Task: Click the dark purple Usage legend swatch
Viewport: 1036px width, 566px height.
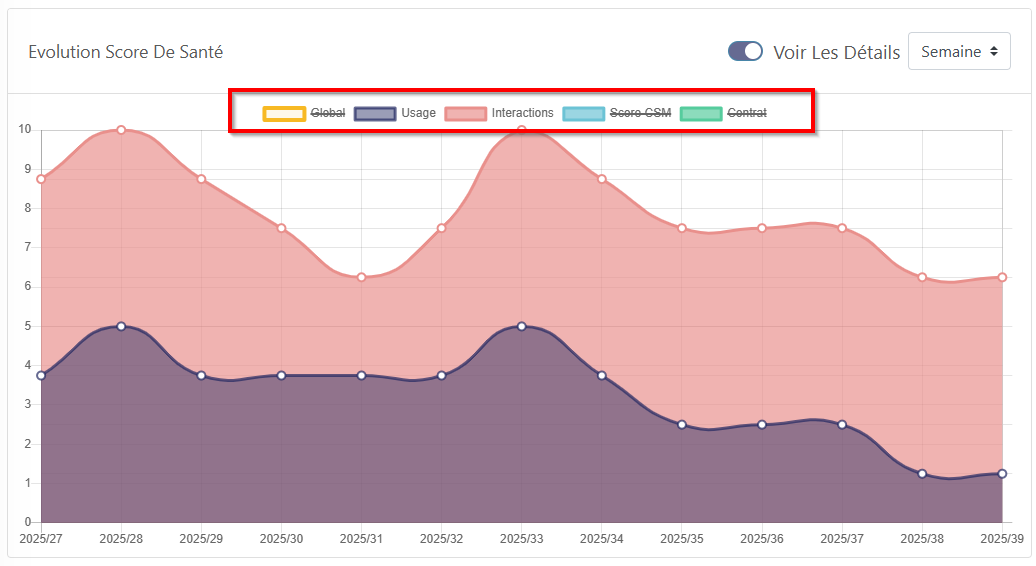Action: [x=375, y=113]
